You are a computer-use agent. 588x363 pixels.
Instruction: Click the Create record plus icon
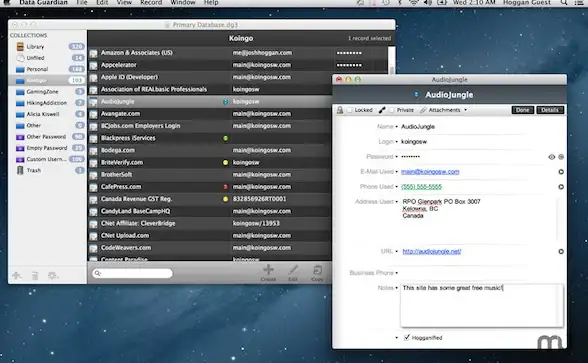(x=268, y=270)
